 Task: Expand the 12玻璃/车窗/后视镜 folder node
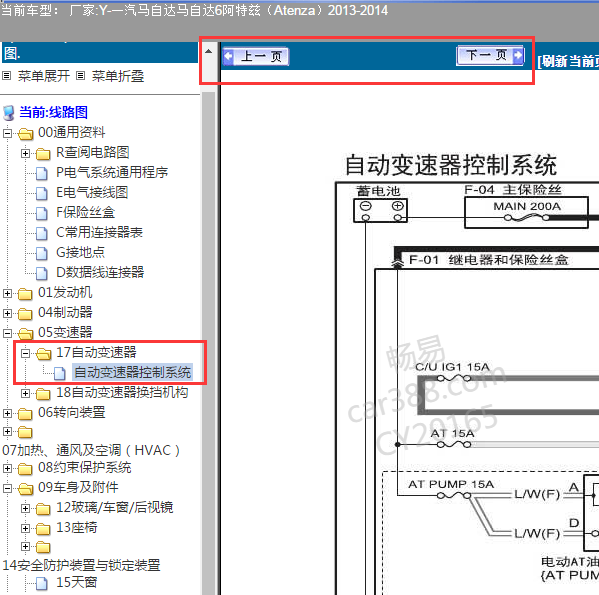coord(25,508)
